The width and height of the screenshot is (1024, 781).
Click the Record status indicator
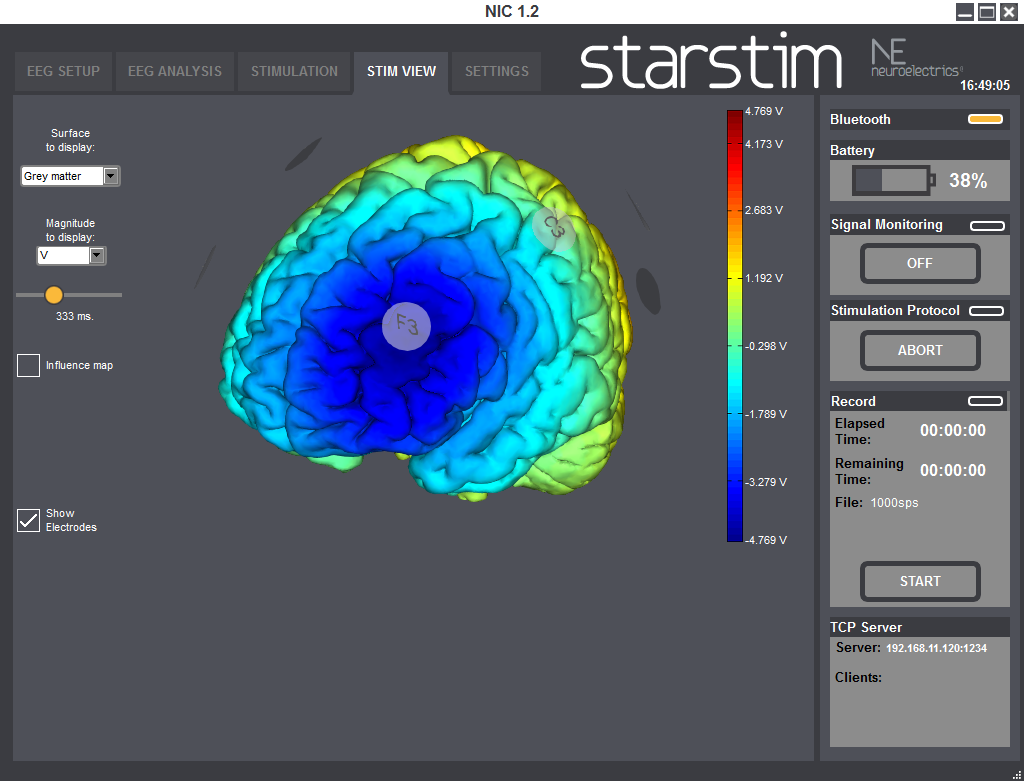[985, 401]
